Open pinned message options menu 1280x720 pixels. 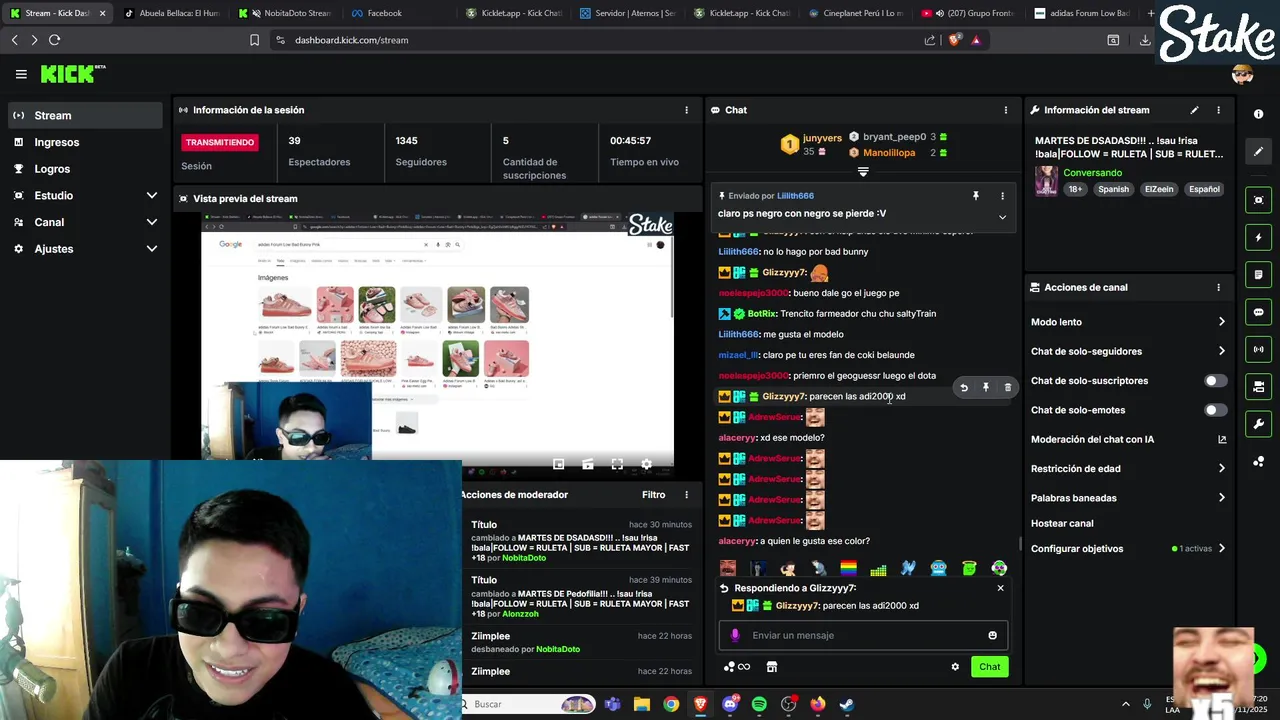point(1002,196)
